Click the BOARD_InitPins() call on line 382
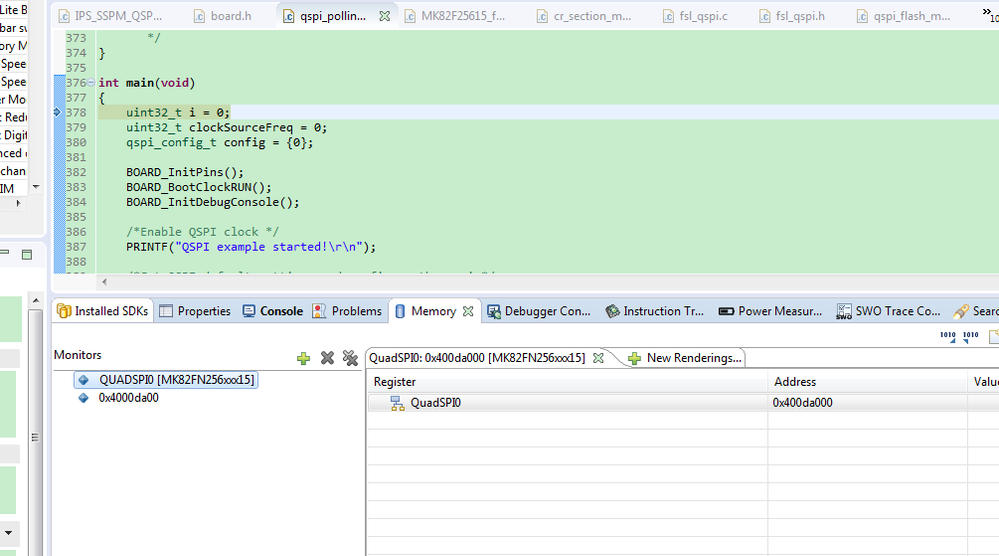The height and width of the screenshot is (556, 999). (185, 172)
